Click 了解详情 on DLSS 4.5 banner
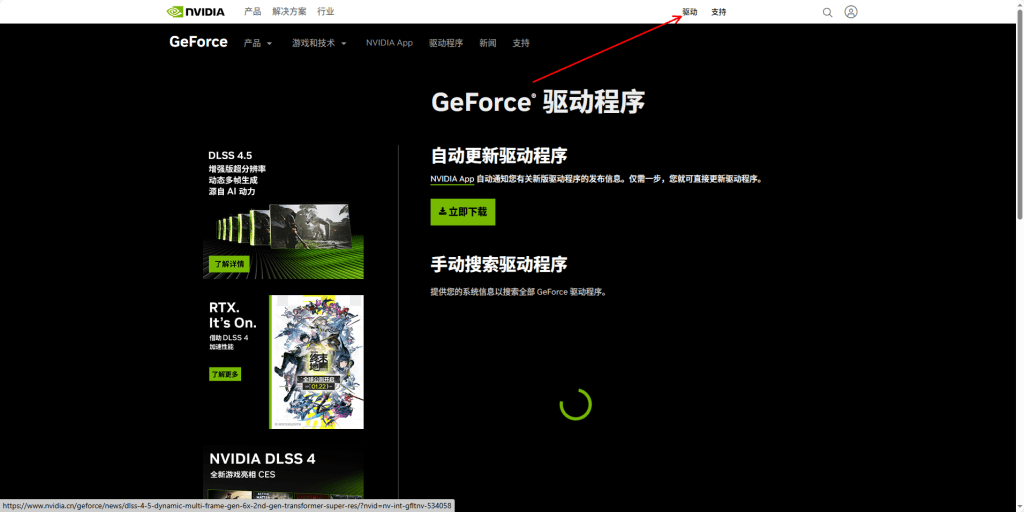 tap(229, 264)
